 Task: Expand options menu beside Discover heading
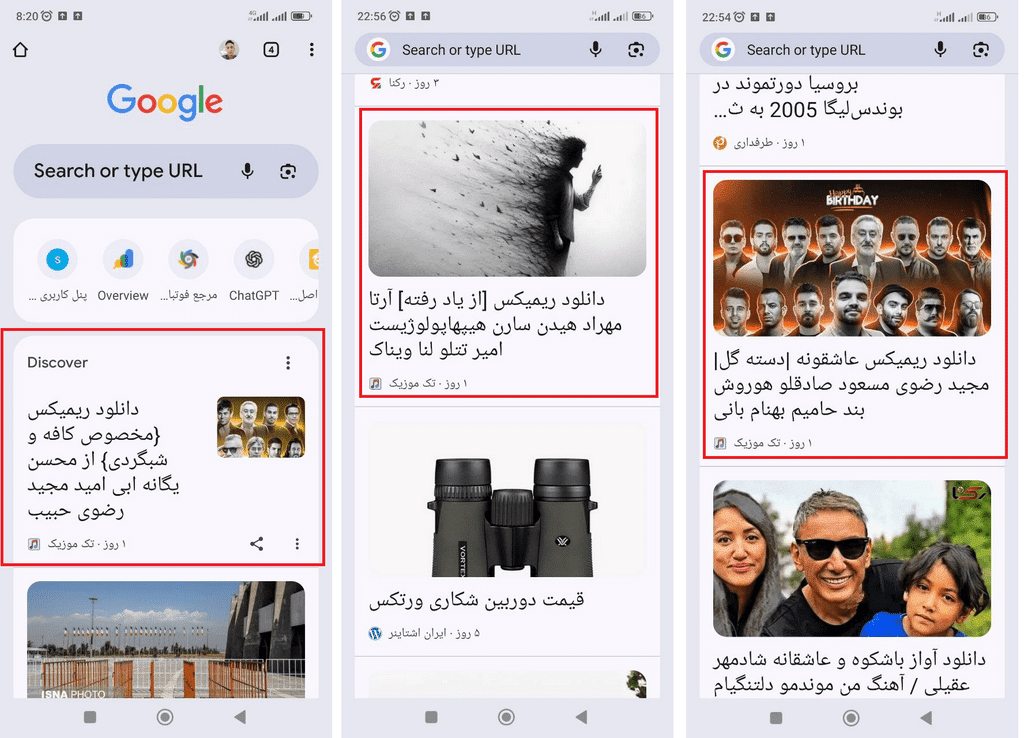point(288,363)
